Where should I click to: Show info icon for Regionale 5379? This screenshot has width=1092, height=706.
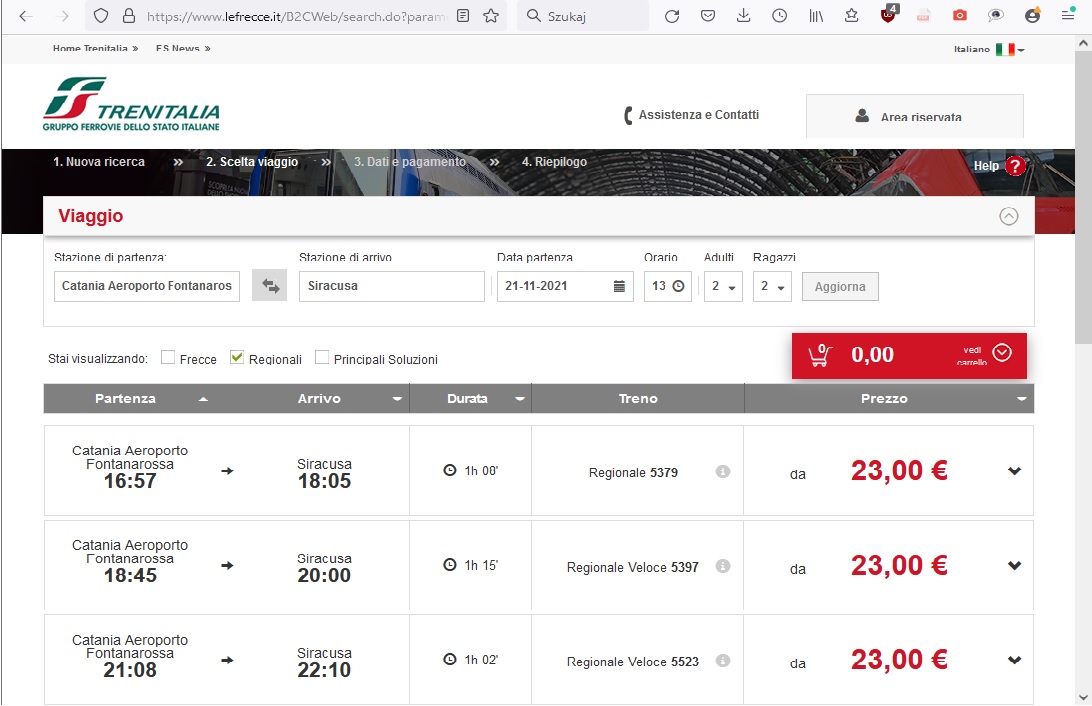[x=723, y=471]
